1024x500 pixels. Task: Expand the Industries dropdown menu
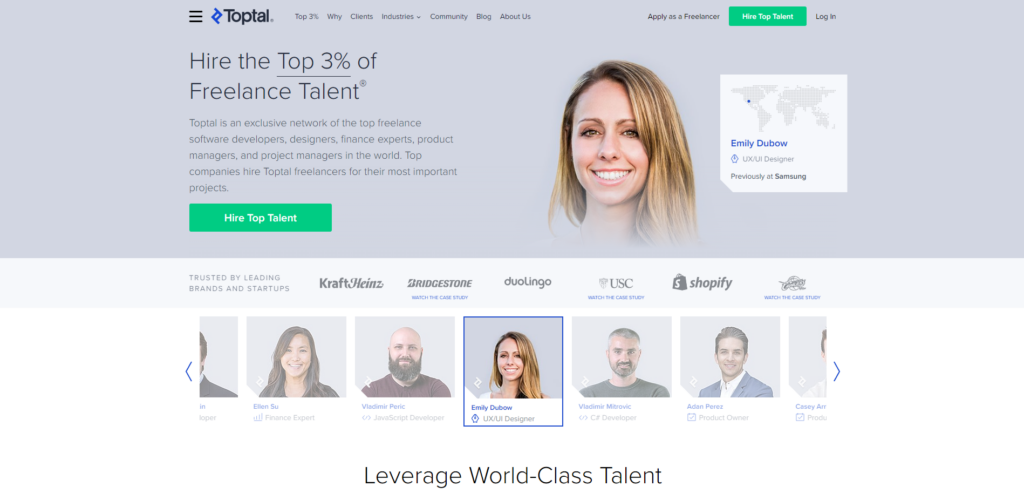pyautogui.click(x=401, y=17)
